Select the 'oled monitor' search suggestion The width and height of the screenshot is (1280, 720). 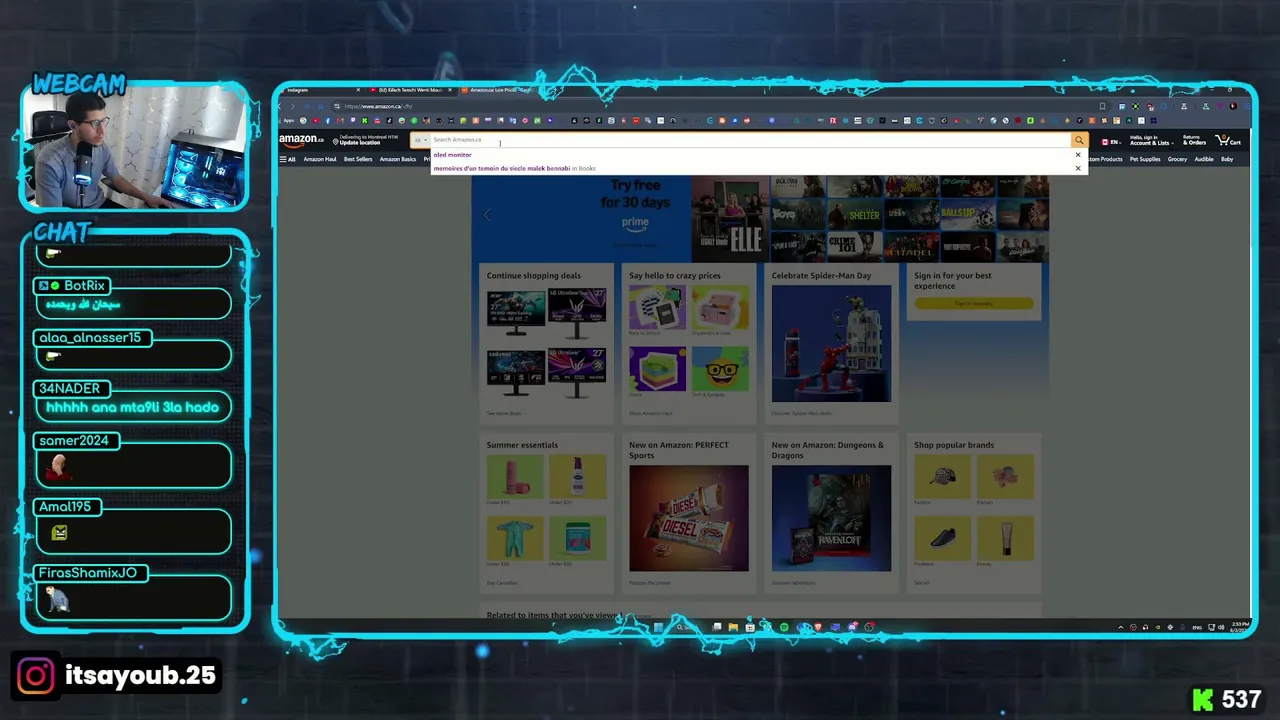pos(452,155)
